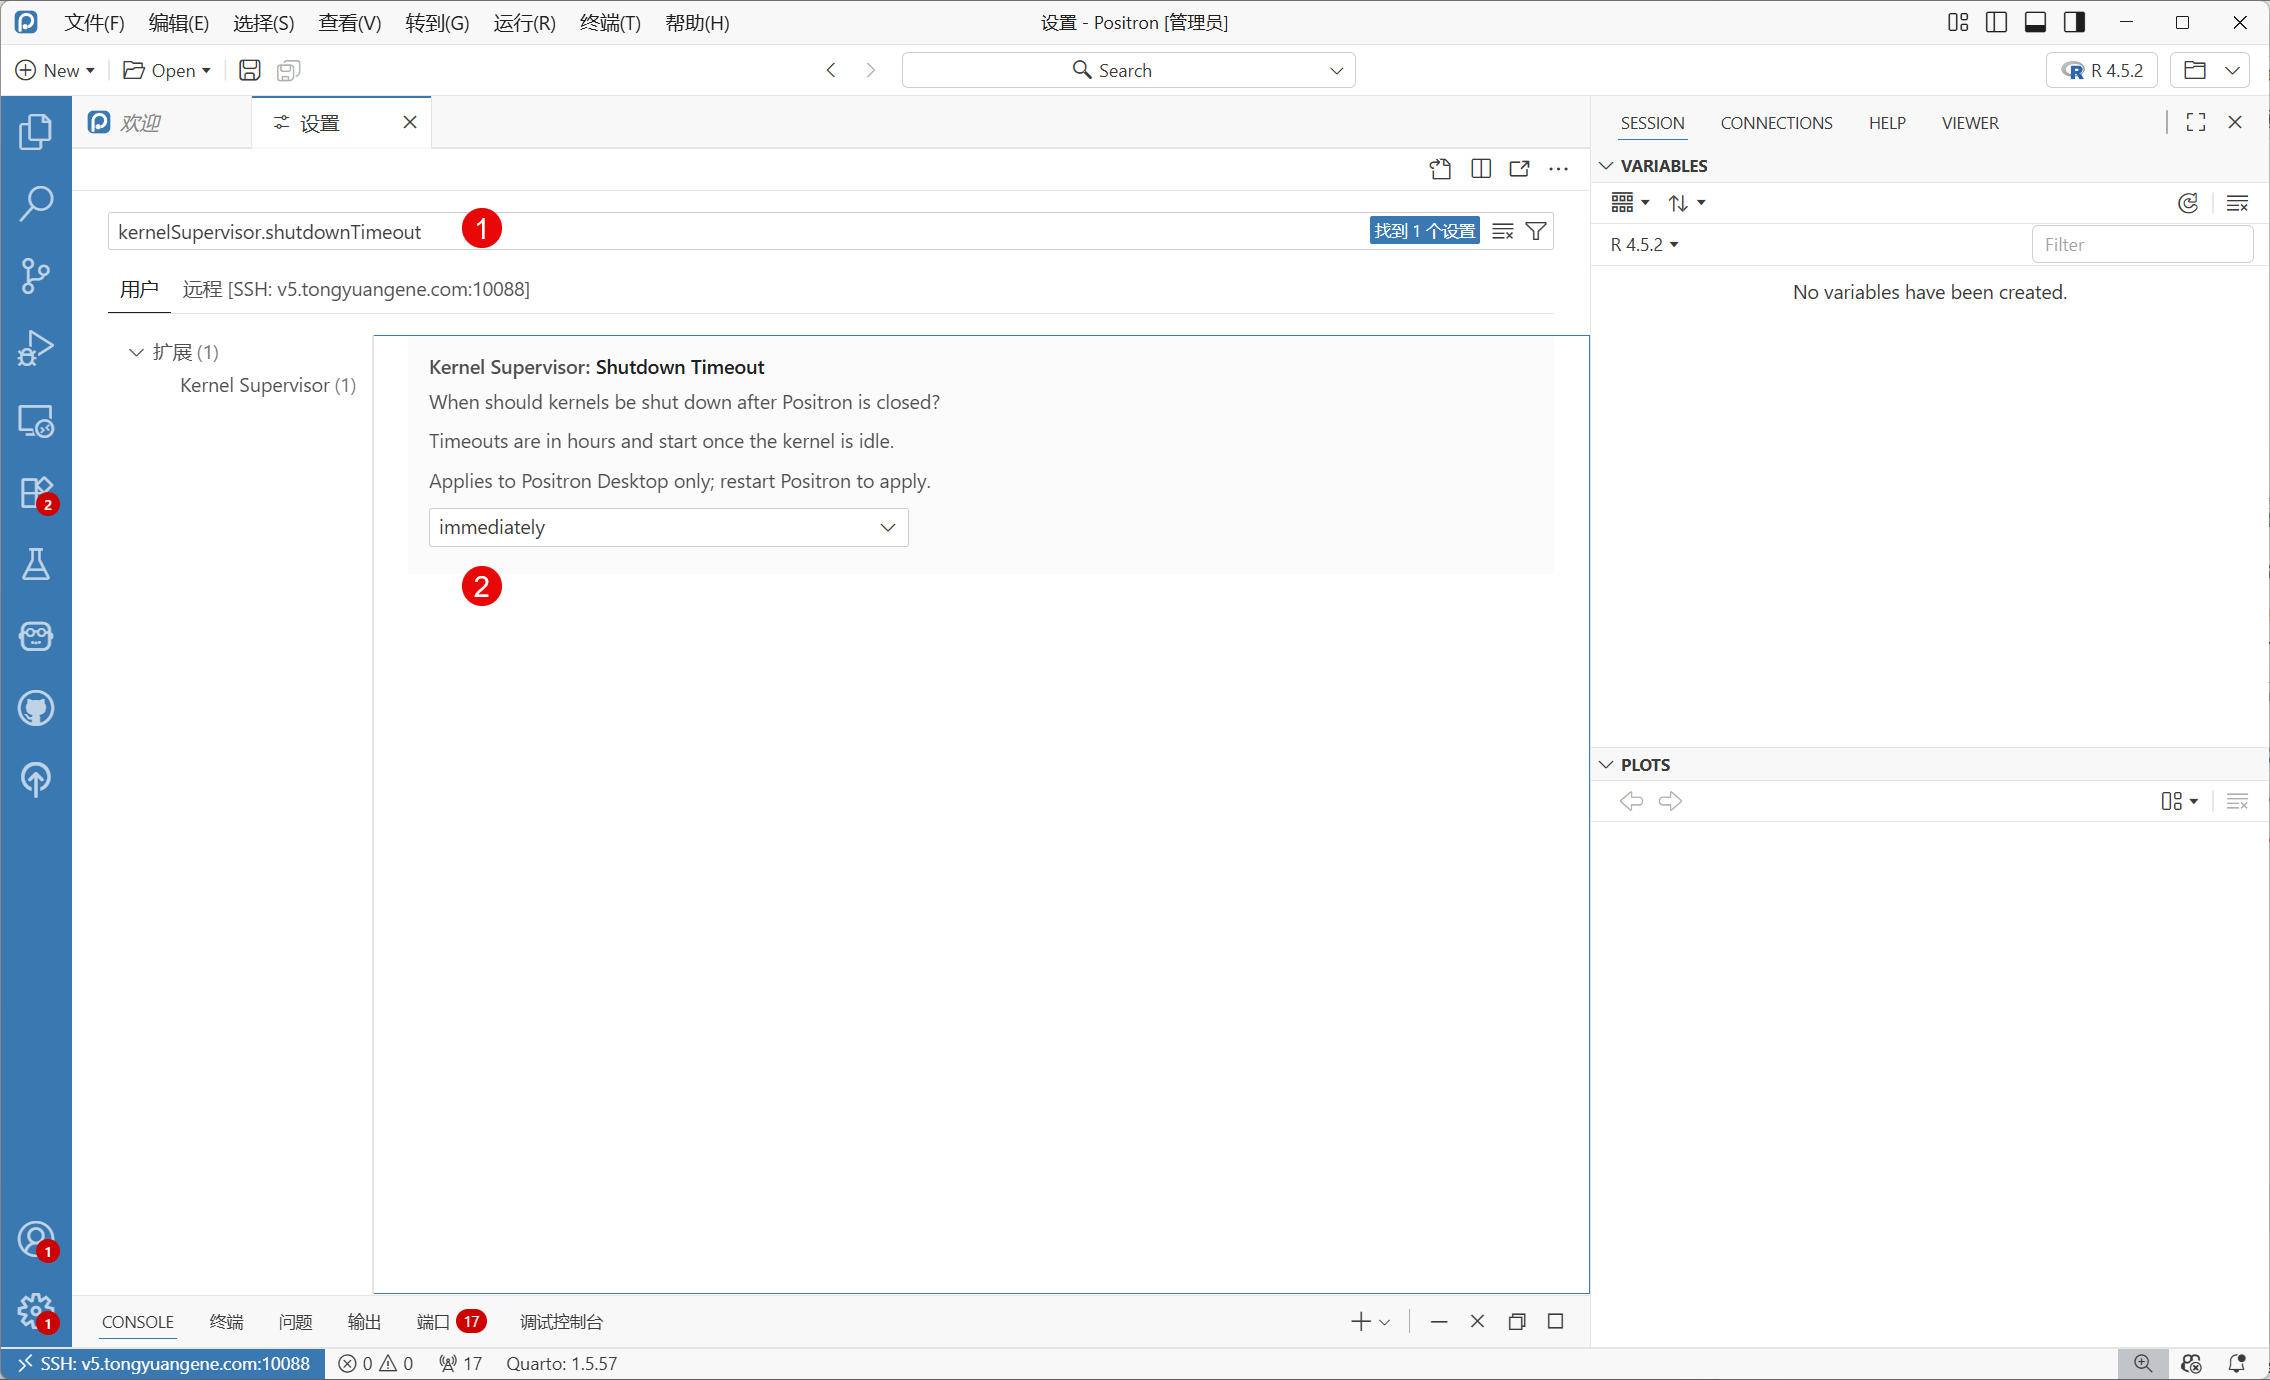Screen dimensions: 2270x1380
Task: Click the Quarto: 1.5.57 status item
Action: [x=561, y=1364]
